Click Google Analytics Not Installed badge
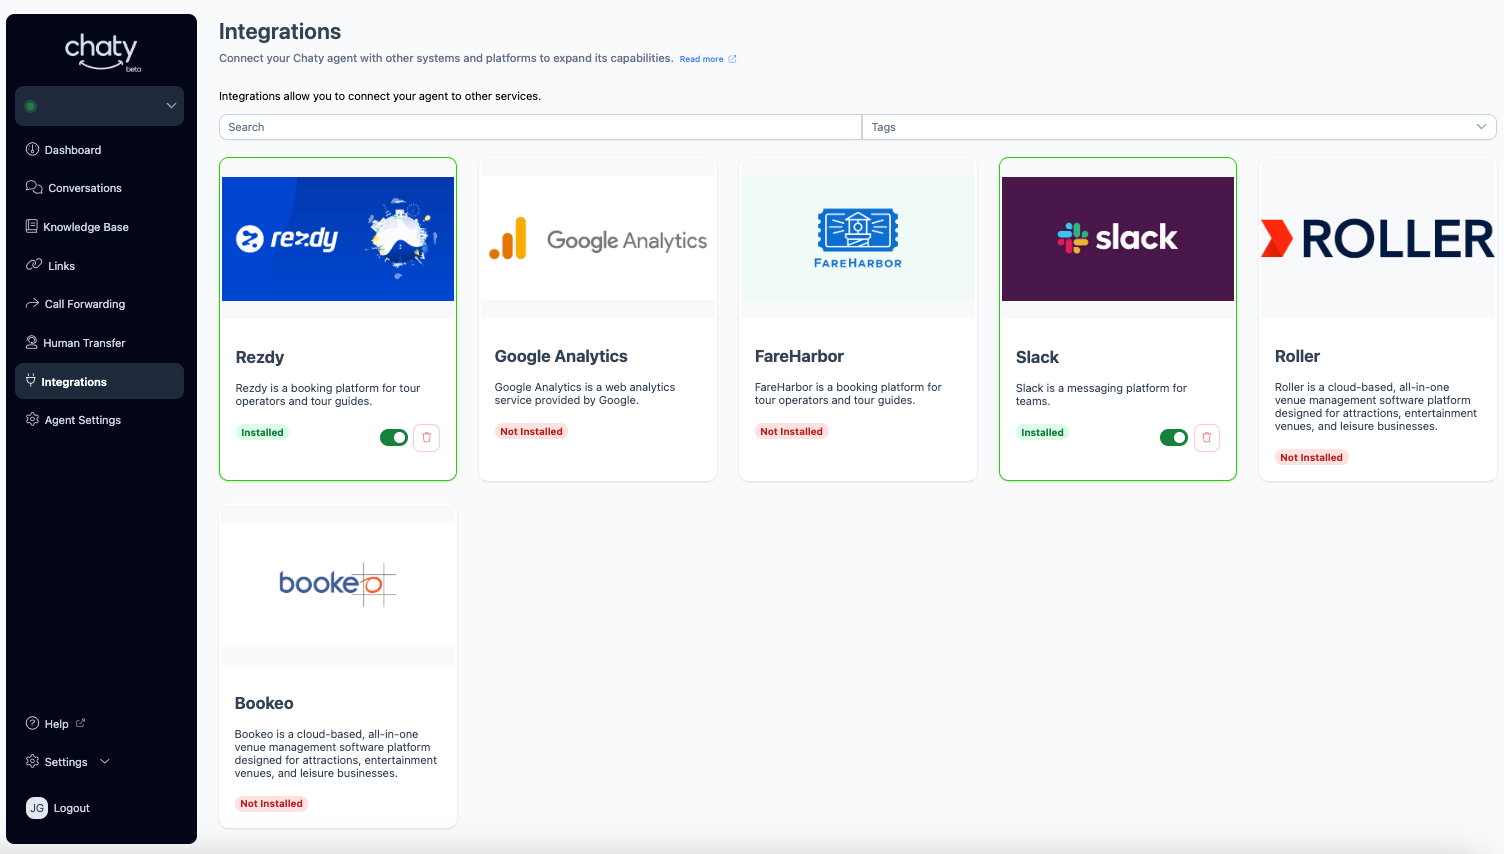 531,431
